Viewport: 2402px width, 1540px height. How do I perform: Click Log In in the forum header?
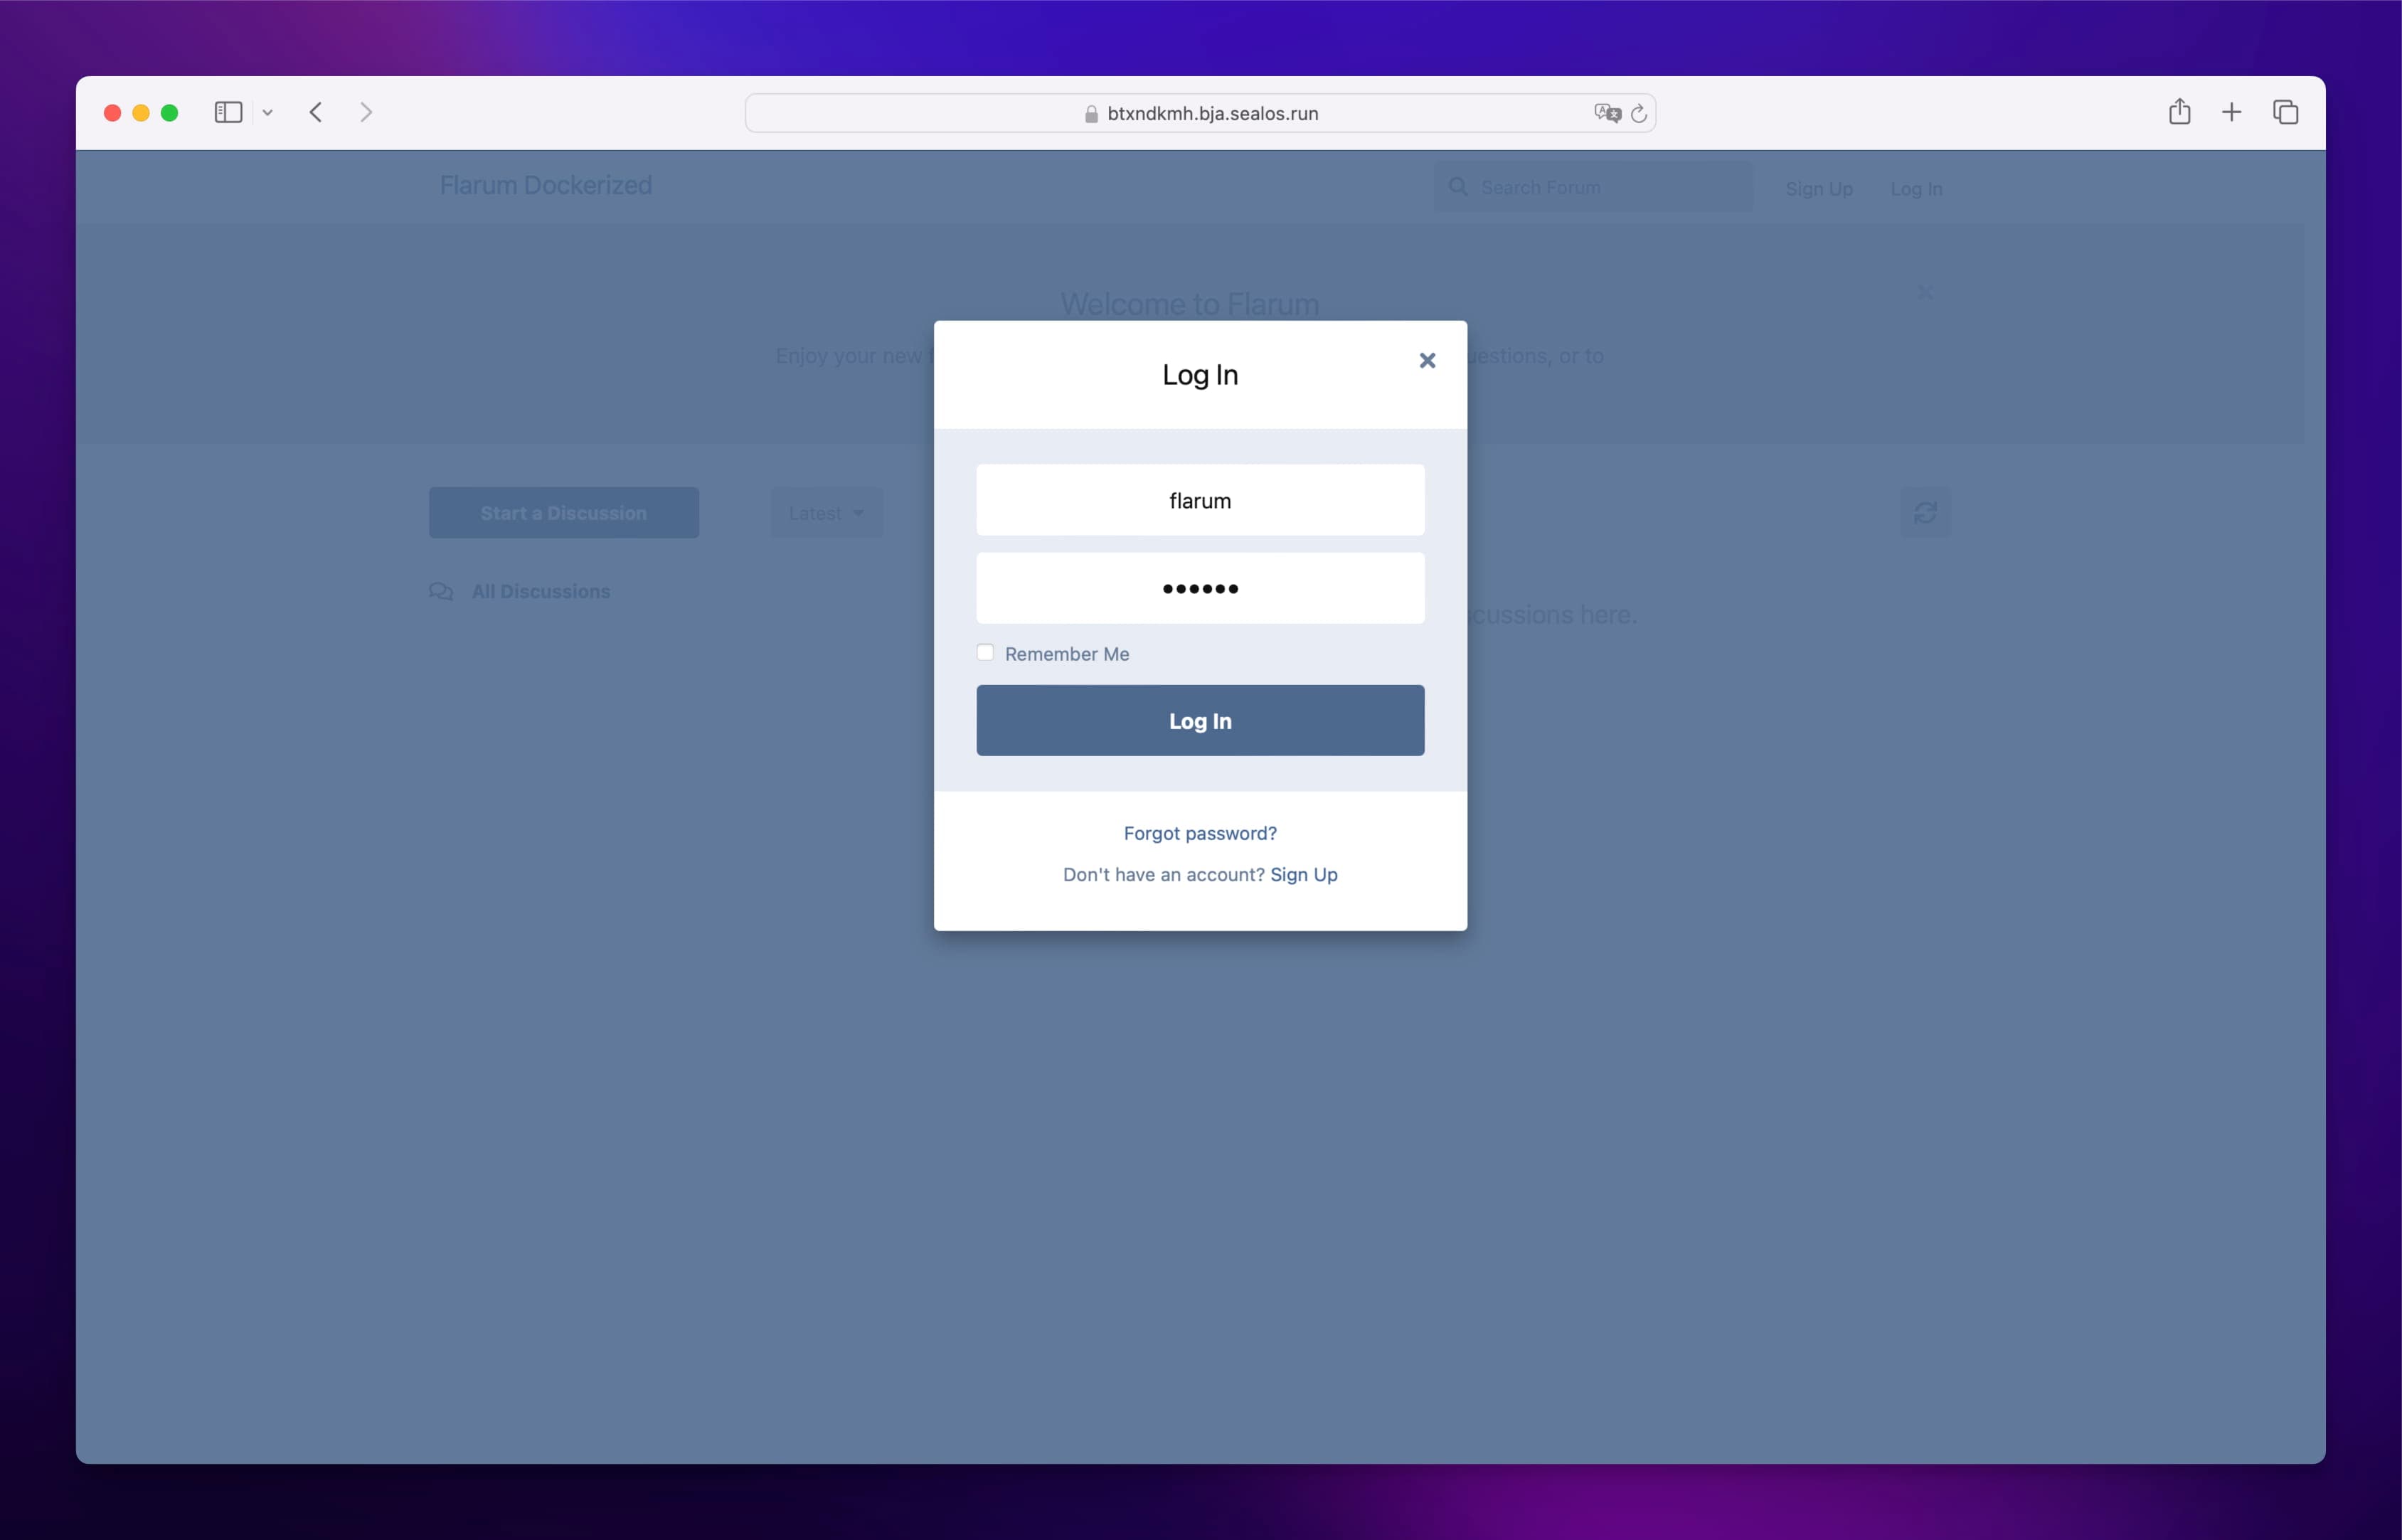[1915, 189]
